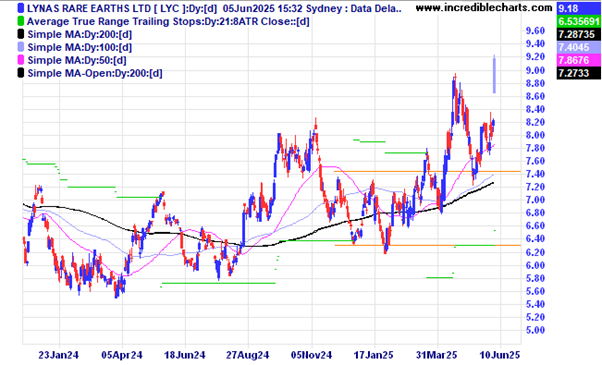602x365 pixels.
Task: Click the pink Simple MA 50 legend swatch
Action: tap(20, 60)
